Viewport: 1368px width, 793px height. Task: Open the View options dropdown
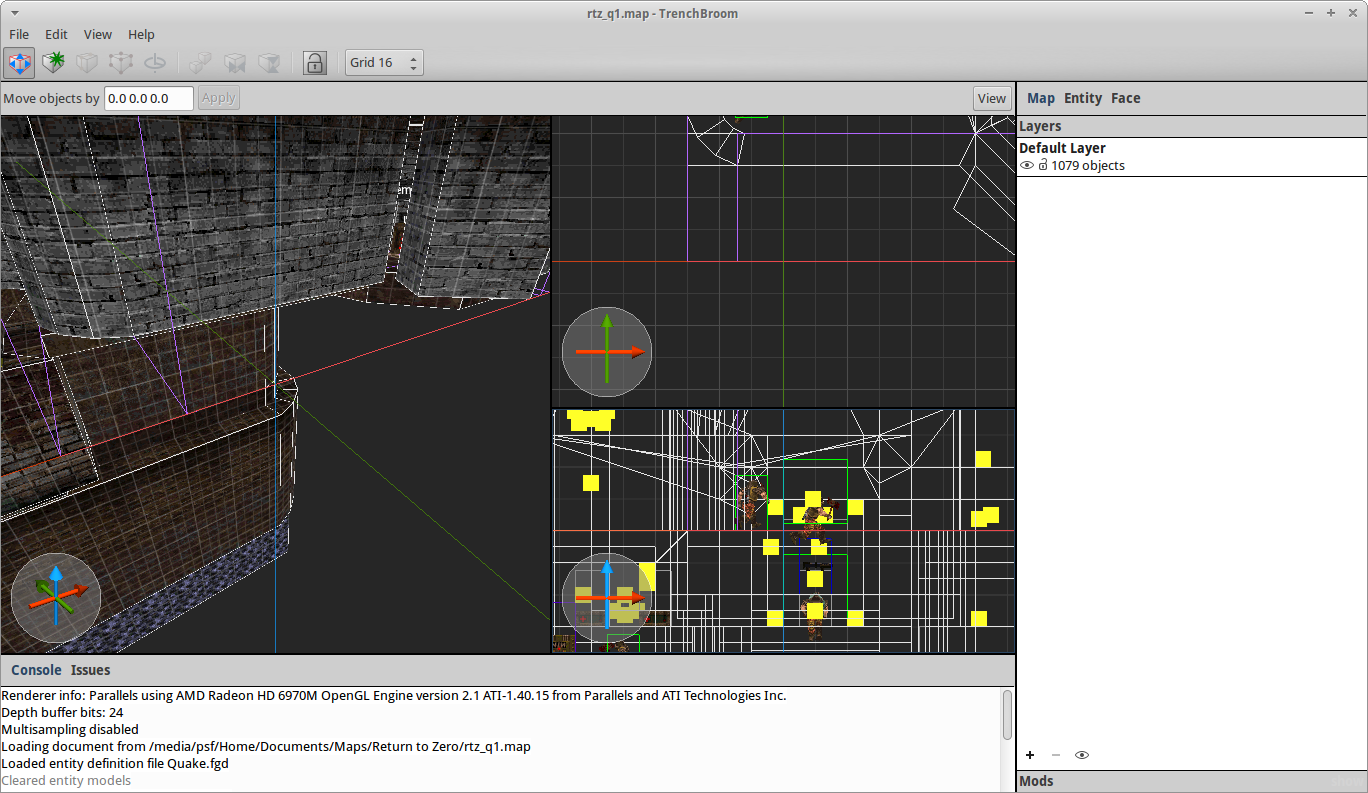[x=991, y=98]
